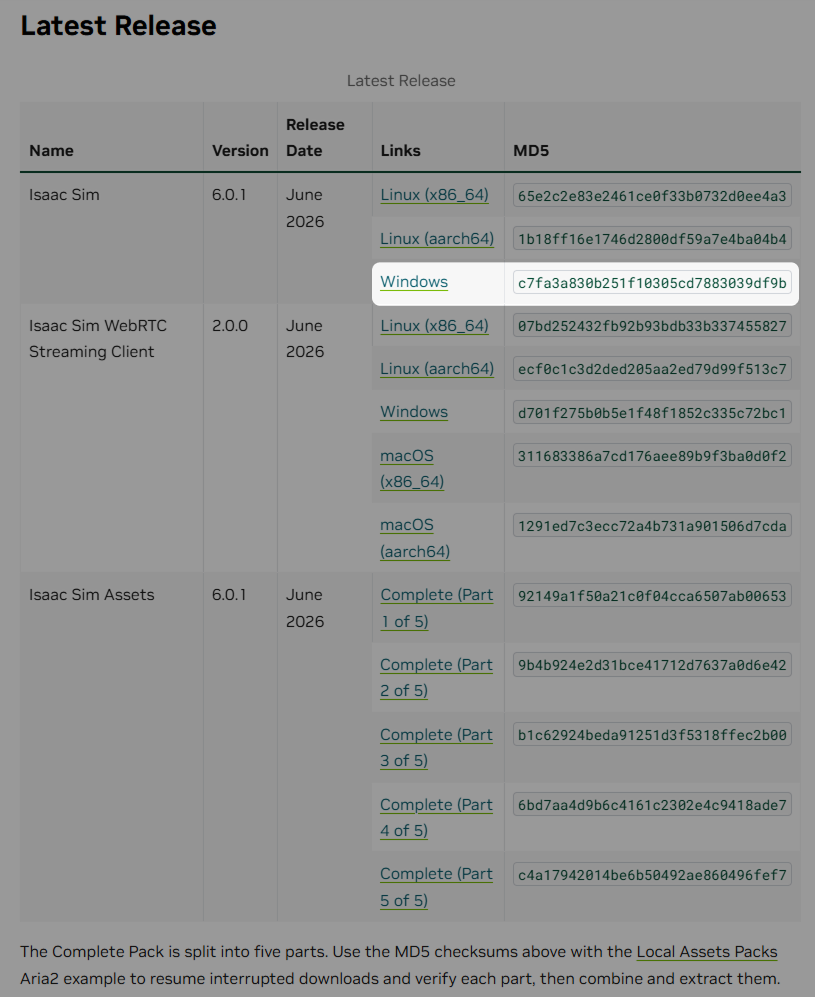Select MD5 hash 1291ed7c3ecc72a4b731a901506d7cda

(652, 526)
